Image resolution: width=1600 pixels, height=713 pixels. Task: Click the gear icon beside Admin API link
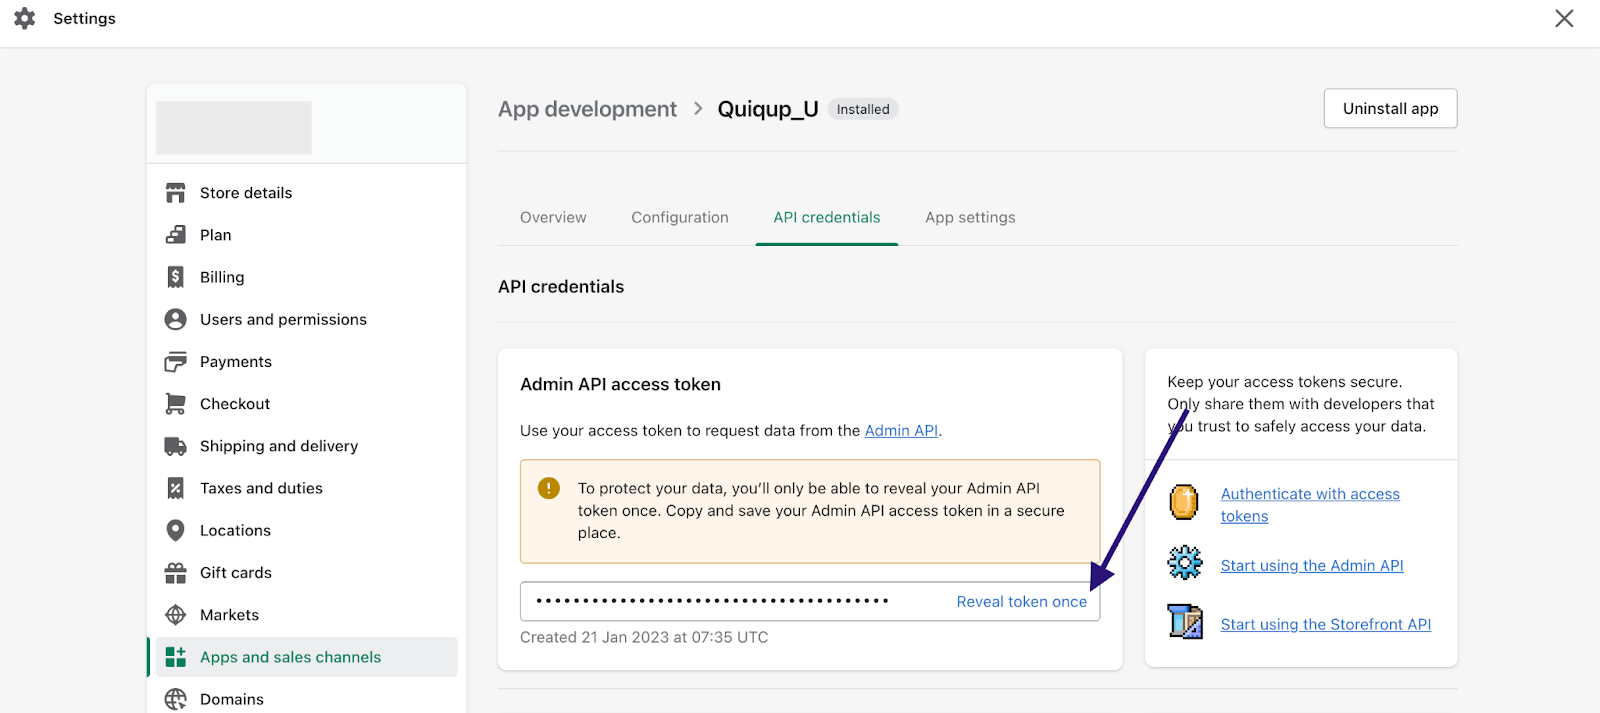coord(1185,563)
